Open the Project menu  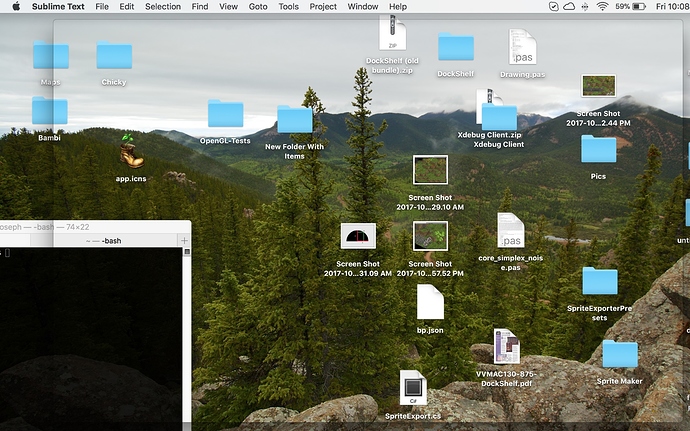click(x=323, y=7)
